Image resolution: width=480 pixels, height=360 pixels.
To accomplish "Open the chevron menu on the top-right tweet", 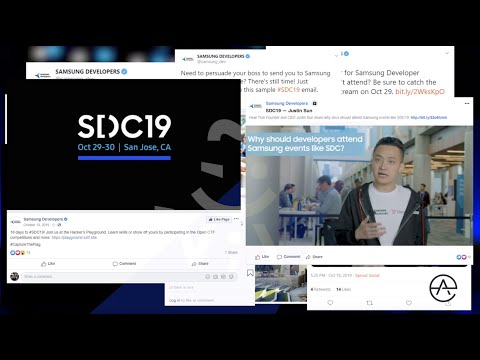I will point(447,53).
